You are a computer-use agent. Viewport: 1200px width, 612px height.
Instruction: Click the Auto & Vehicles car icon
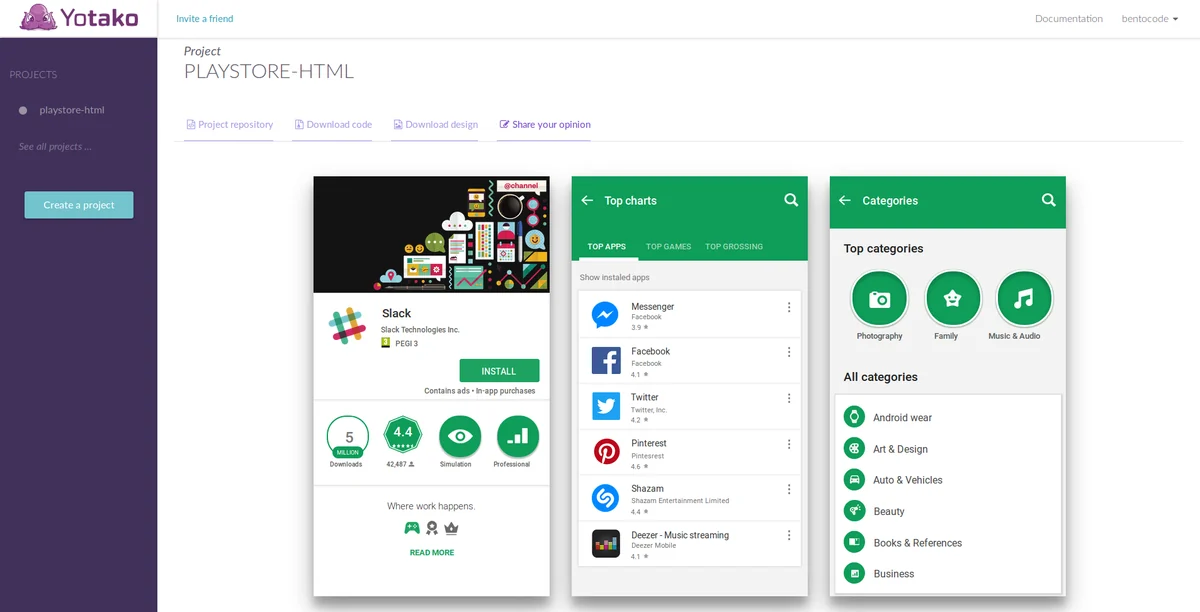[854, 480]
